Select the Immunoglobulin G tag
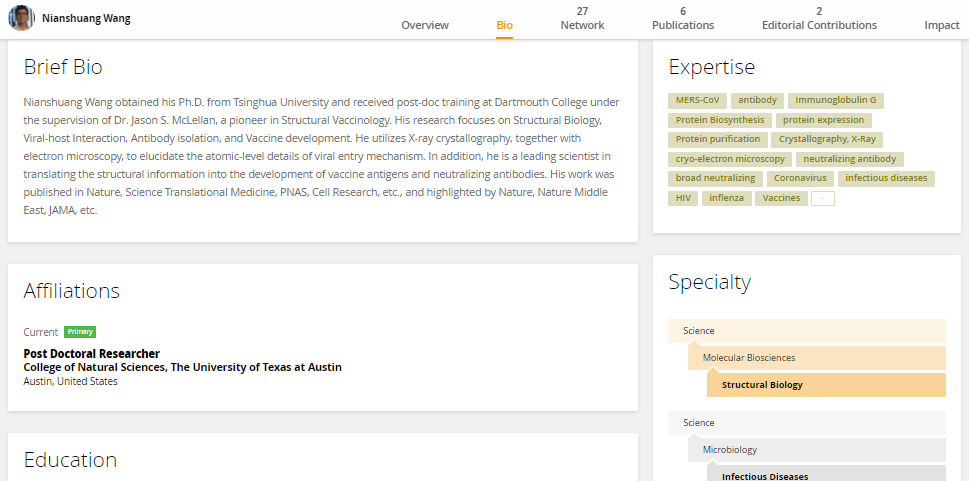Screen dimensions: 969x481 [x=836, y=100]
